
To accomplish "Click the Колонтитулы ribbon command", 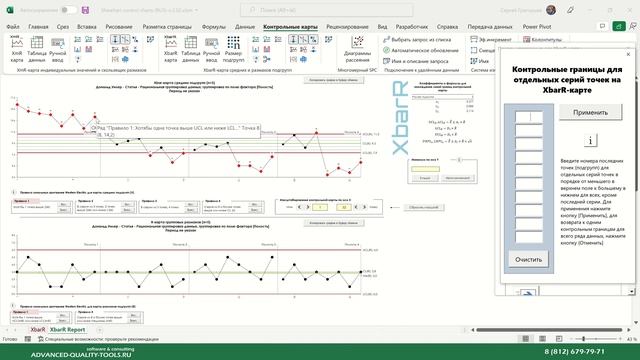I will pyautogui.click(x=543, y=40).
